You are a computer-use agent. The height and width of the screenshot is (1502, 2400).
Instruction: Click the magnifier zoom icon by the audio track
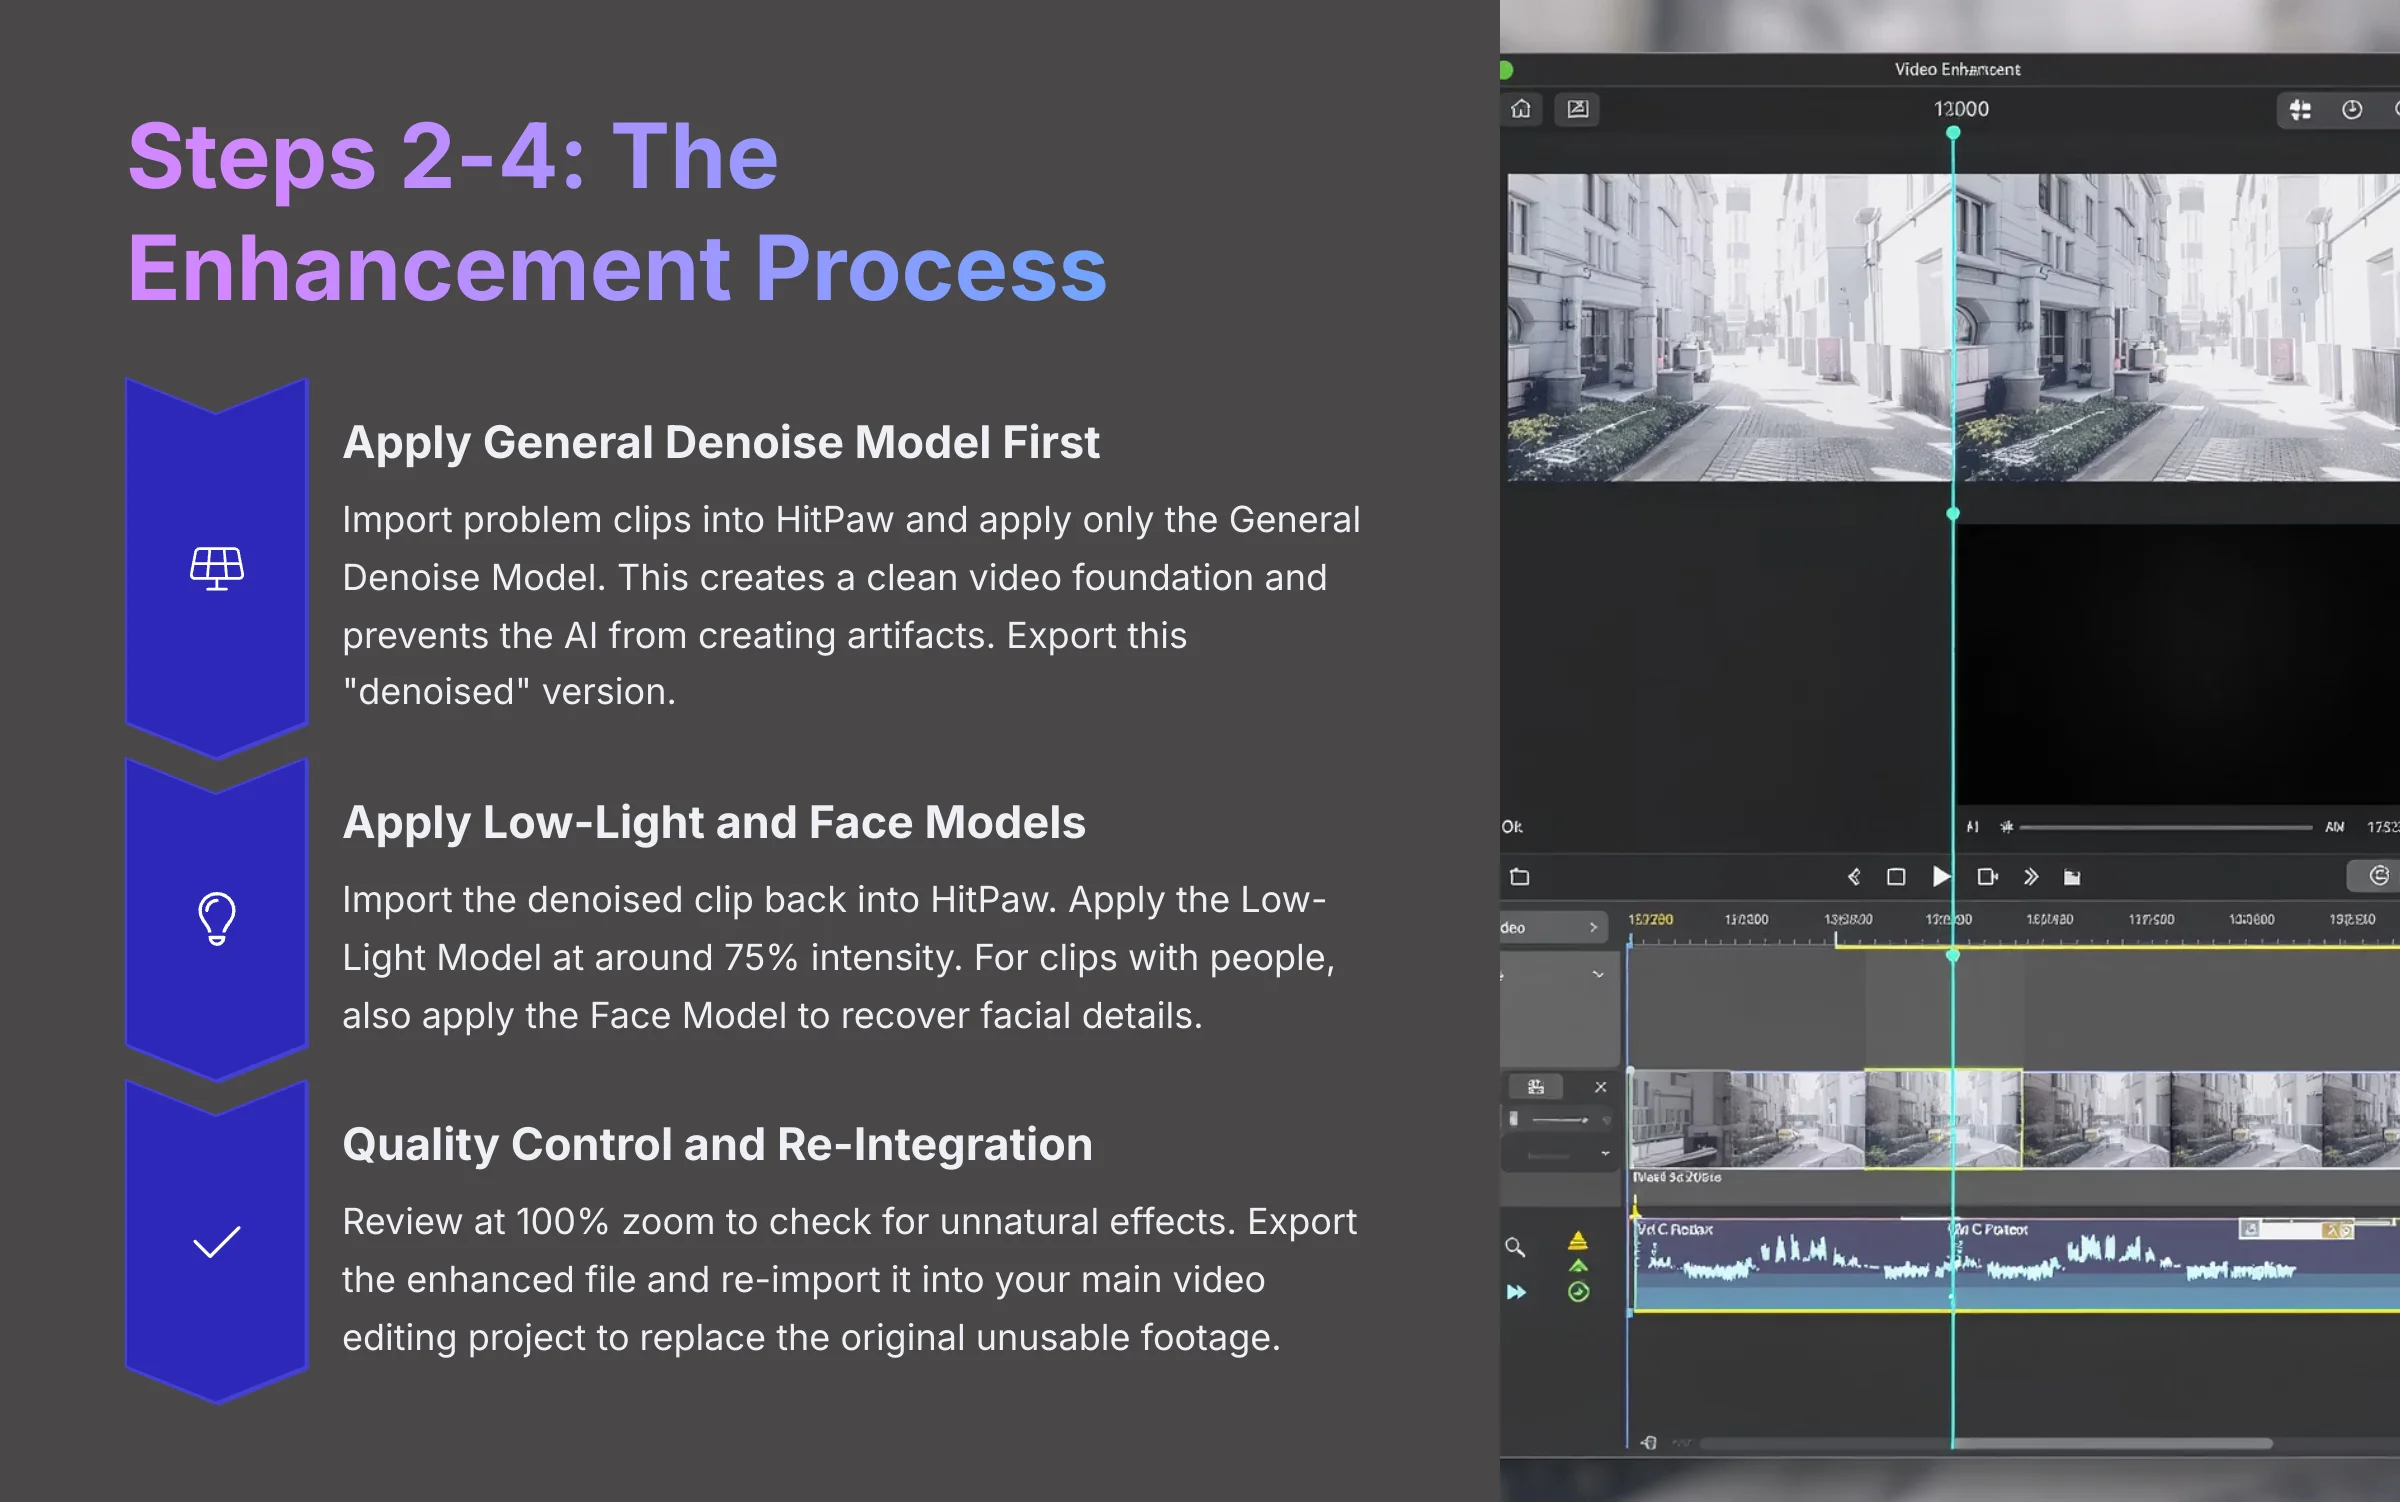[x=1515, y=1247]
